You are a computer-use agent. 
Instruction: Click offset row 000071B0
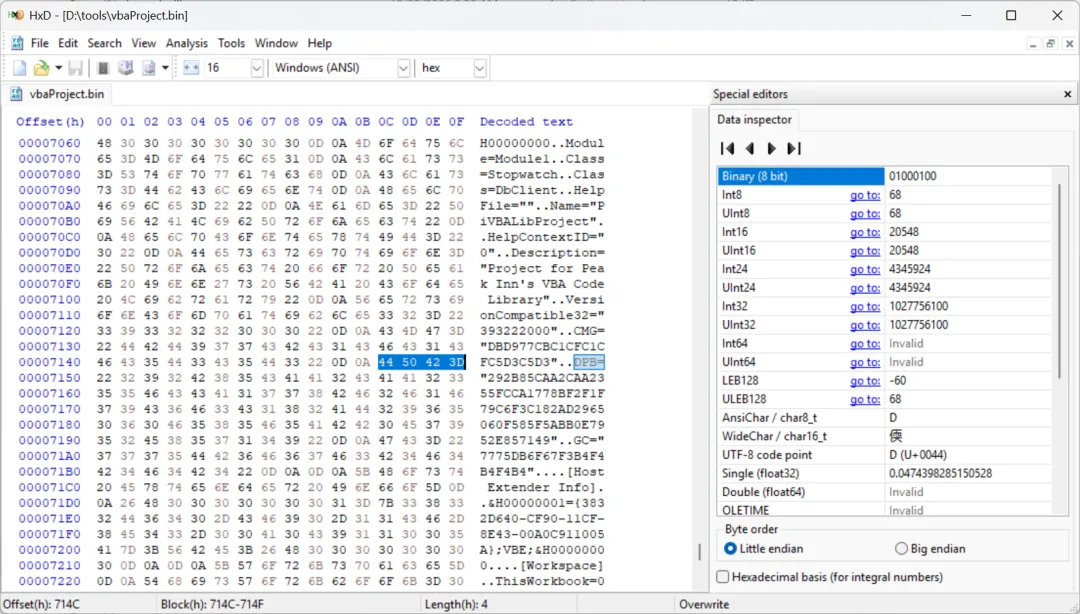coord(50,471)
